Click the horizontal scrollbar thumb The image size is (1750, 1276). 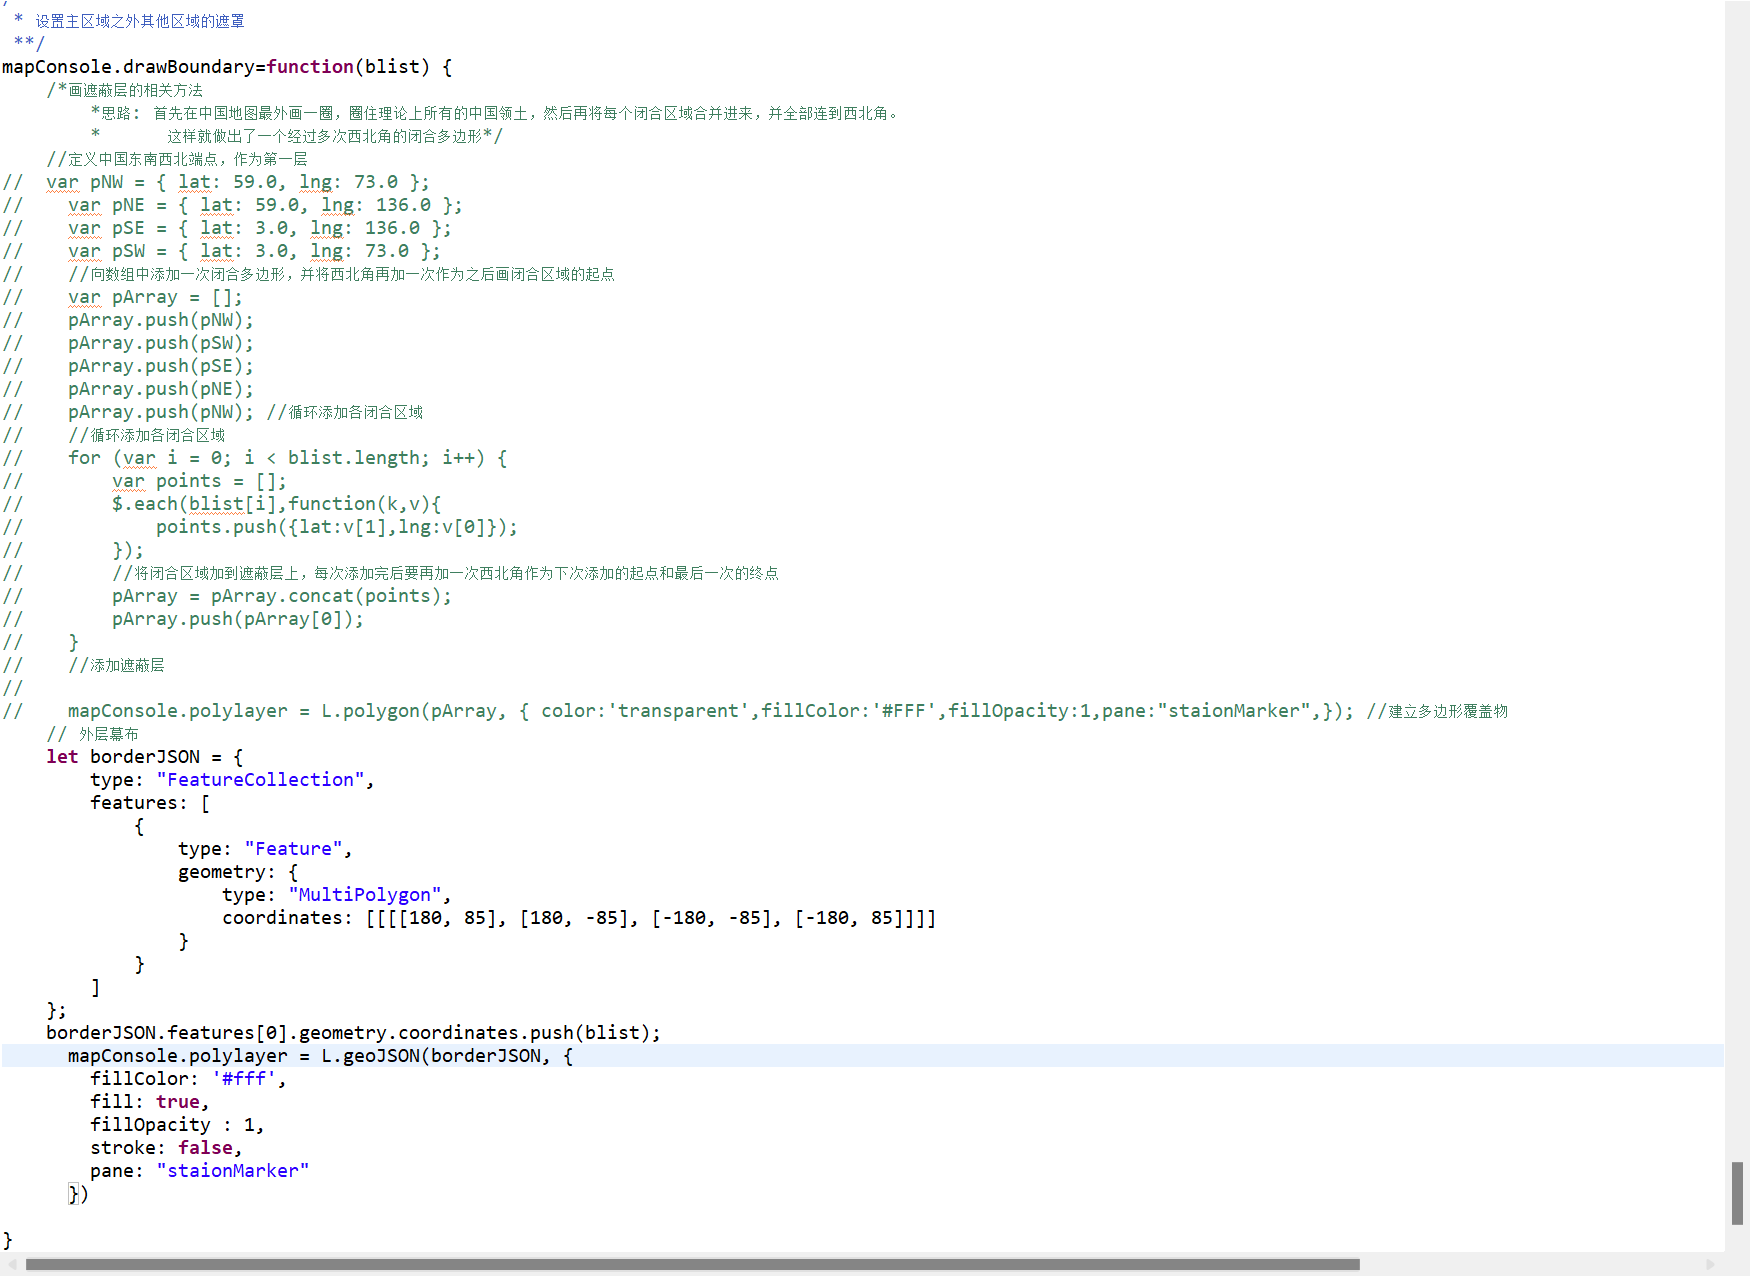(692, 1264)
